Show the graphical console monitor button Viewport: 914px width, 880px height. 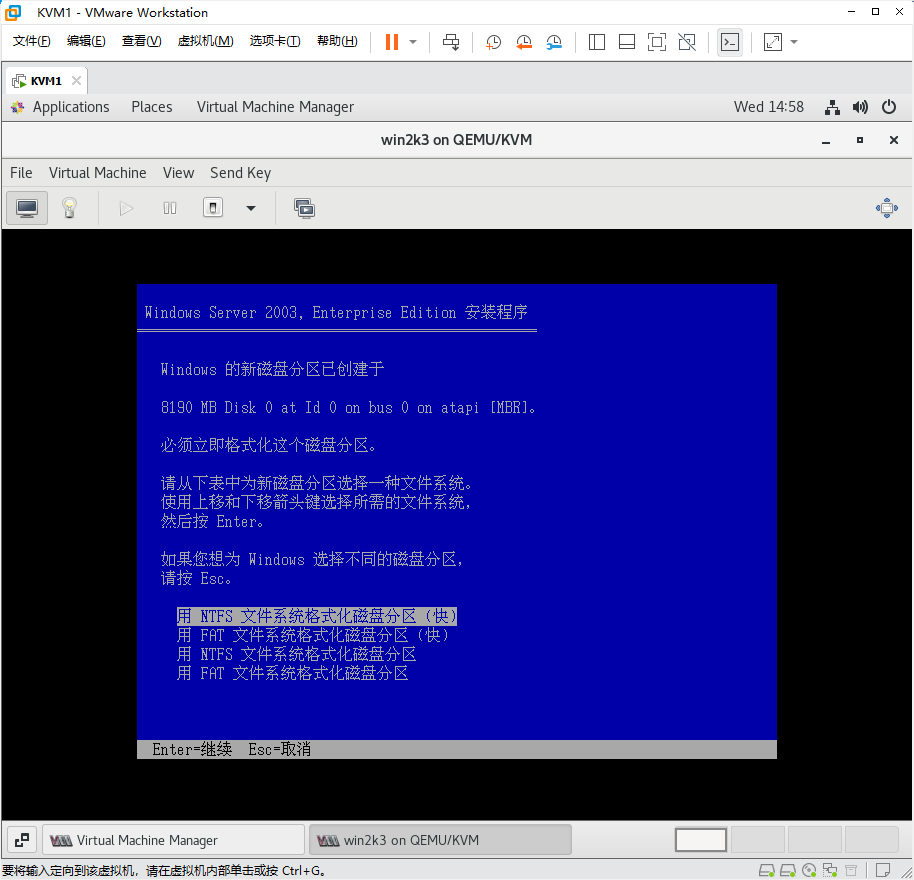pyautogui.click(x=27, y=208)
